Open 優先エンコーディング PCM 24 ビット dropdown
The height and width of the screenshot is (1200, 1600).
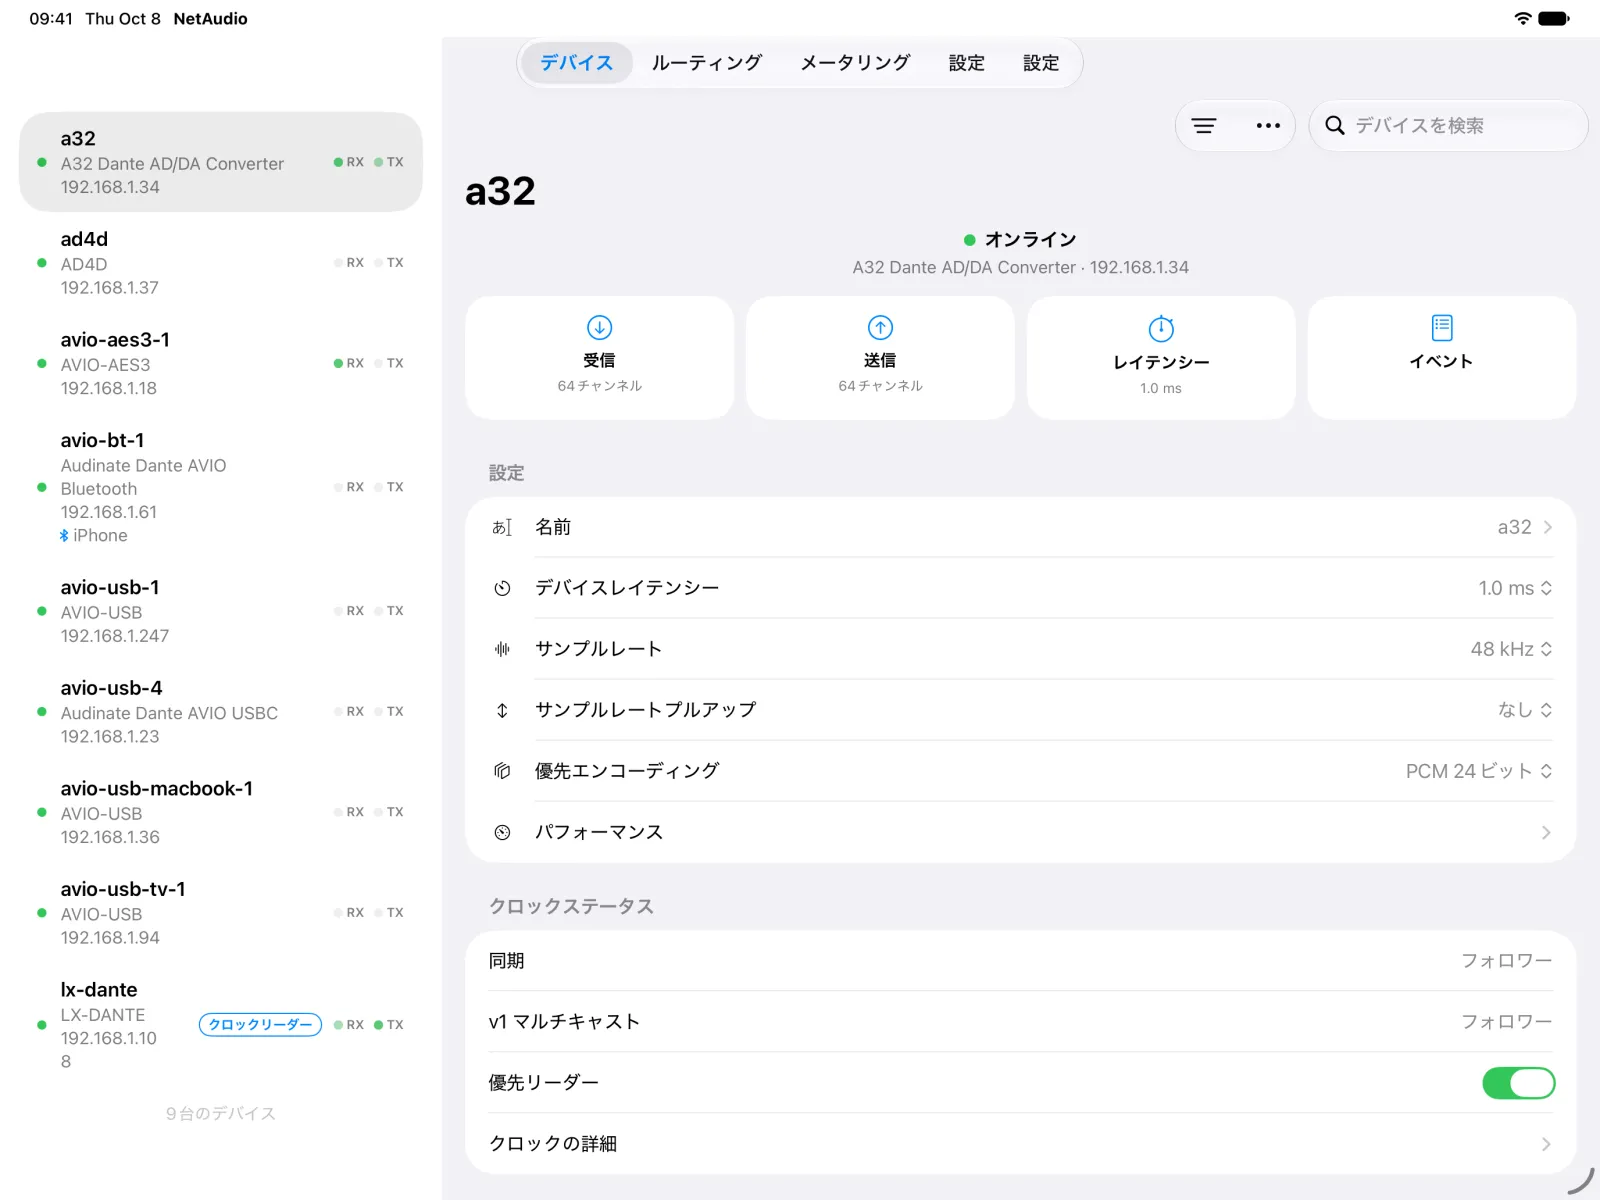point(1479,771)
